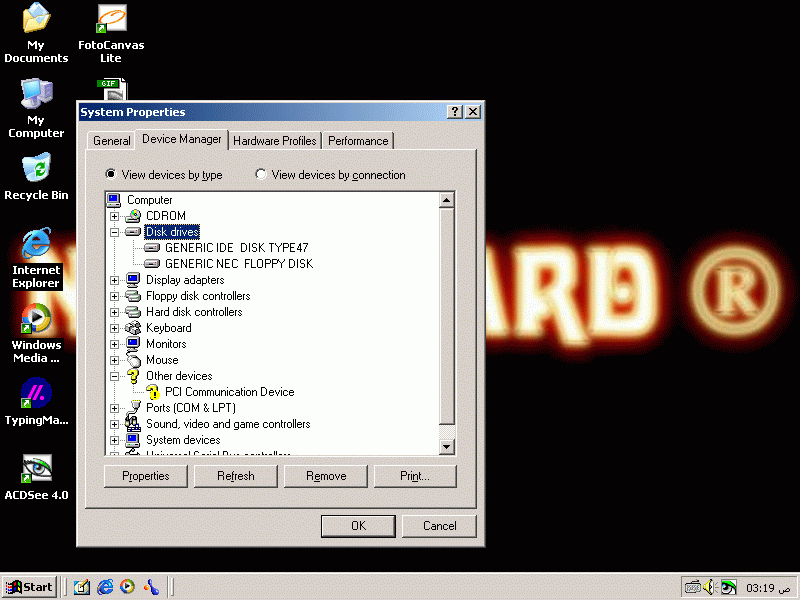Expand the CDROM node
This screenshot has width=800, height=600.
(114, 216)
